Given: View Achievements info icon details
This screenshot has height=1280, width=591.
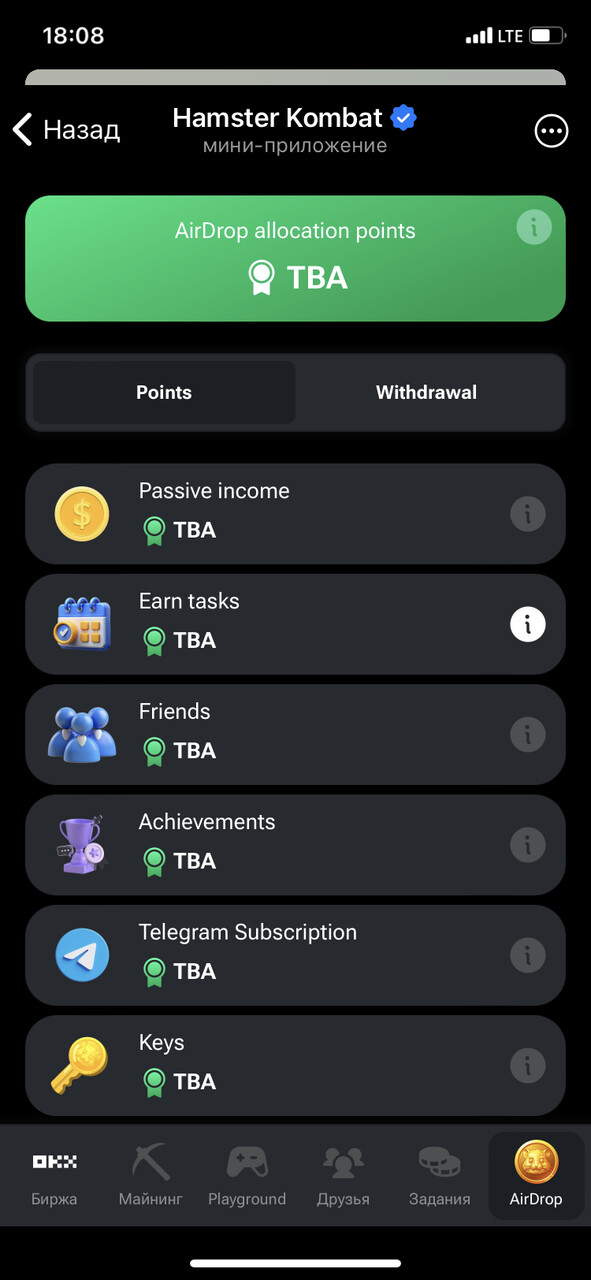Looking at the screenshot, I should (x=528, y=846).
